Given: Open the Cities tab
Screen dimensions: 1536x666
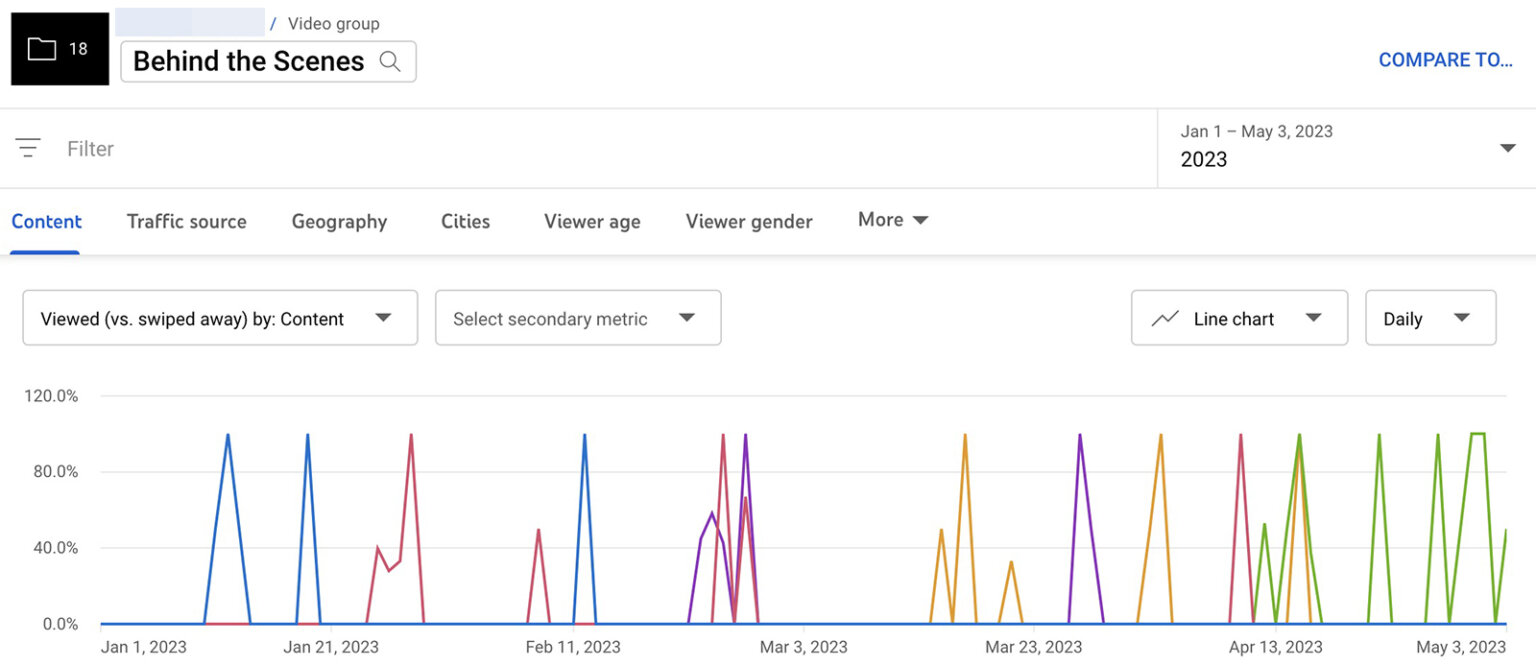Looking at the screenshot, I should 465,221.
